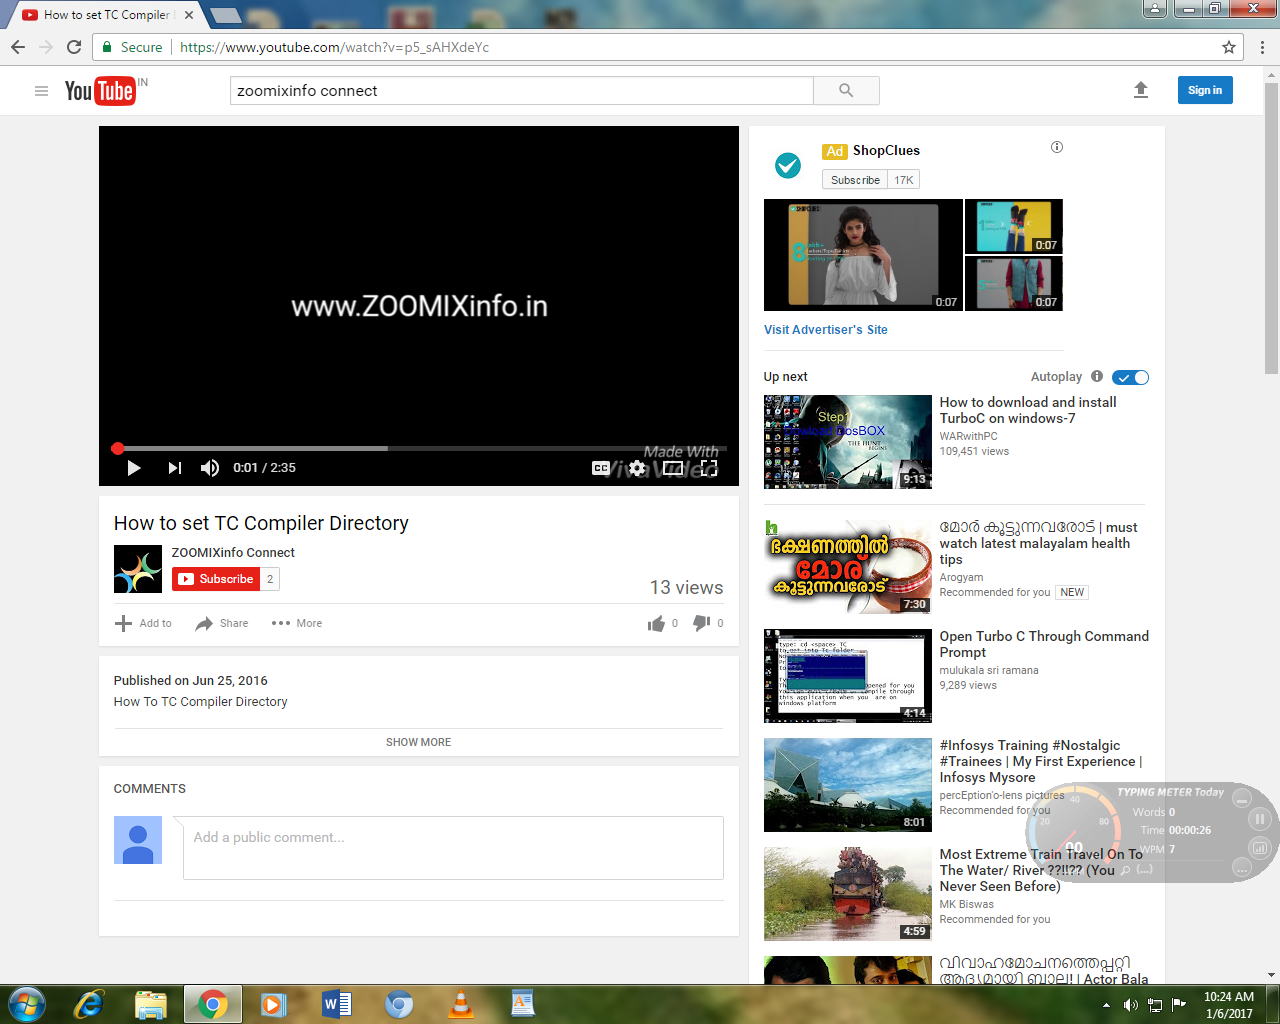This screenshot has height=1024, width=1280.
Task: Open Word from the taskbar
Action: (x=337, y=1003)
